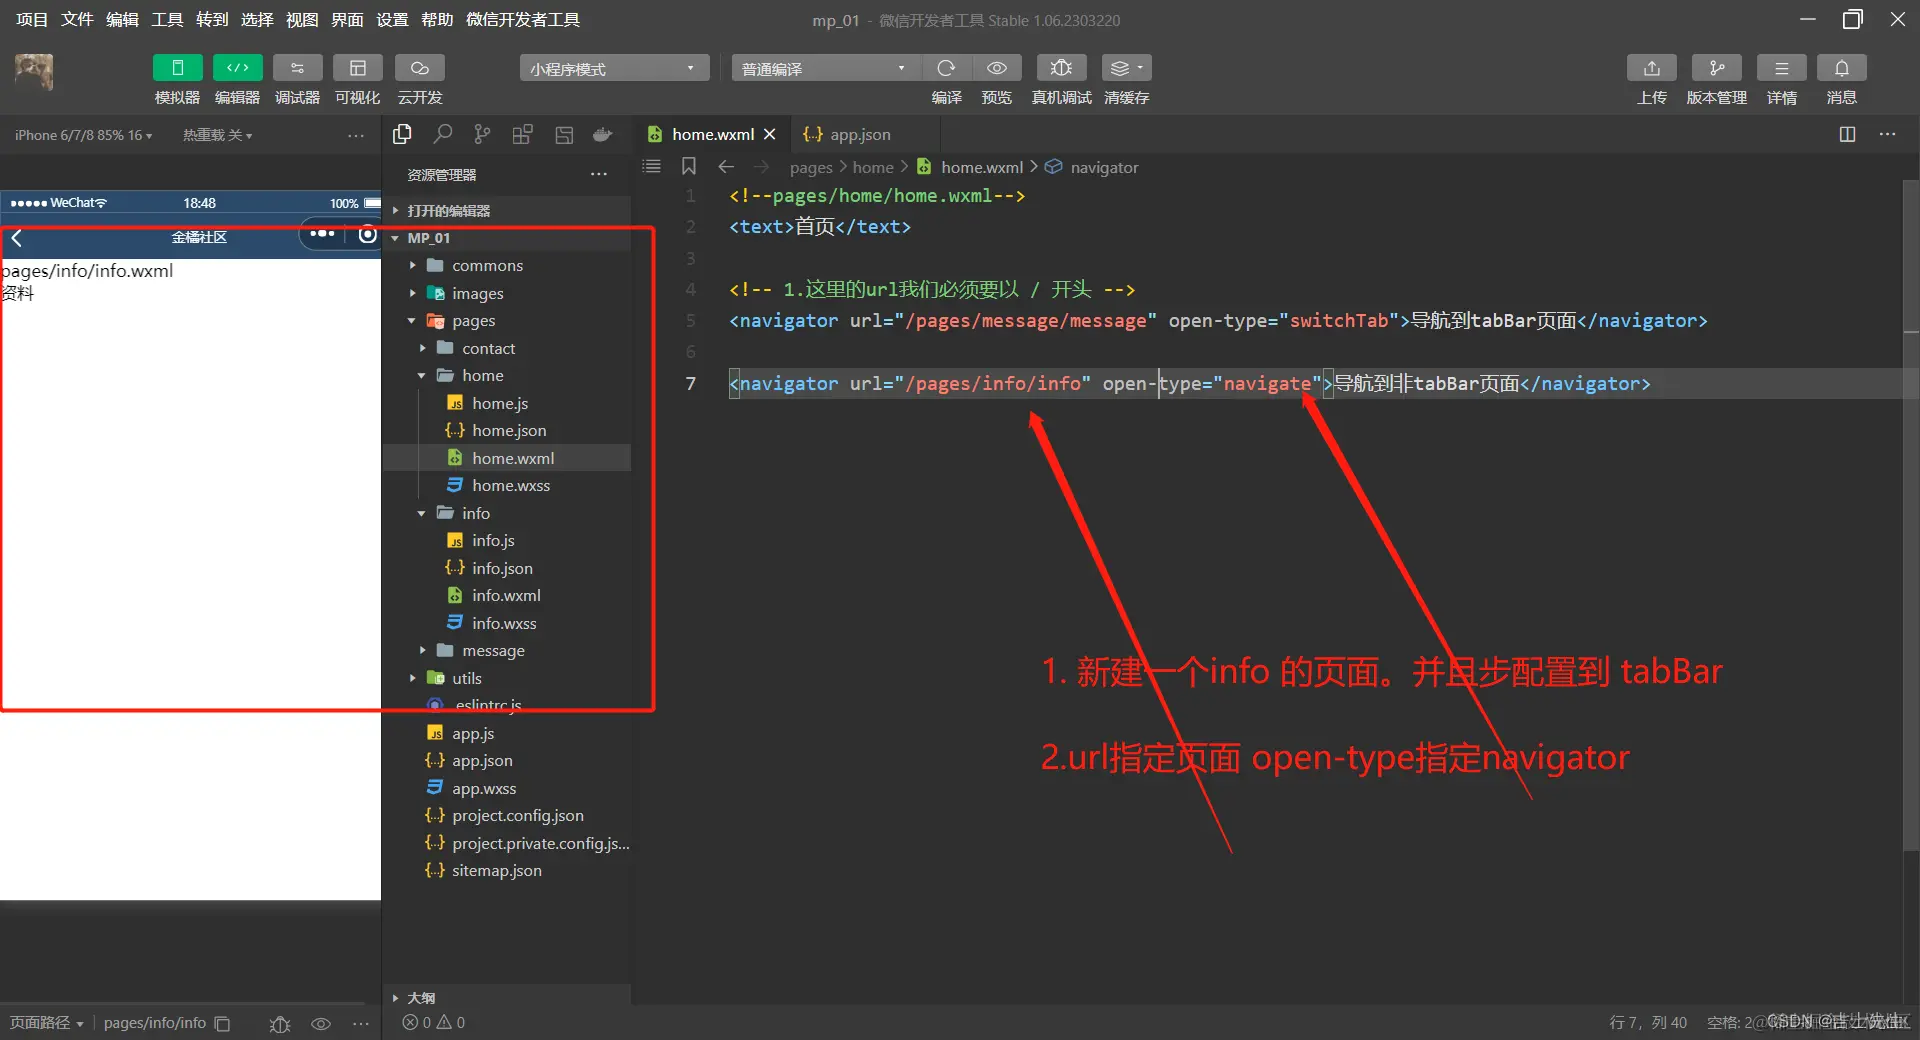Open cloud development (云开发)

pos(420,68)
